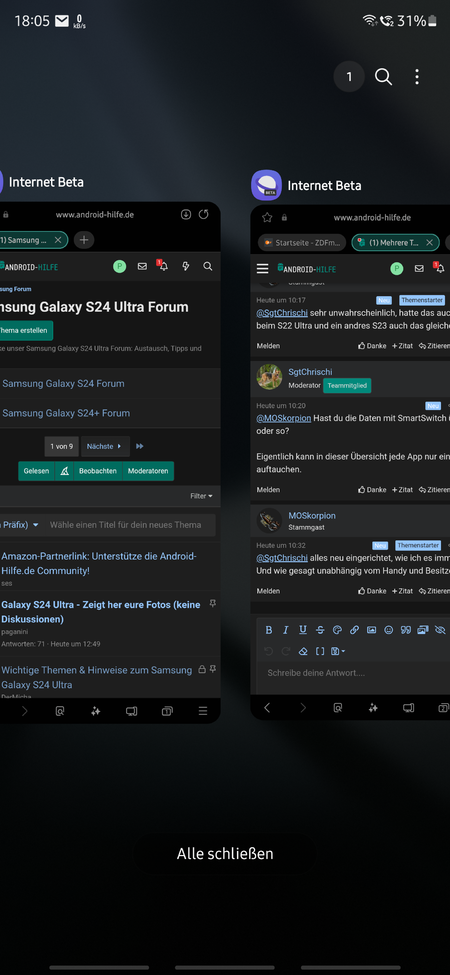This screenshot has width=450, height=975.
Task: Toggle BB code brackets icon
Action: [x=320, y=652]
